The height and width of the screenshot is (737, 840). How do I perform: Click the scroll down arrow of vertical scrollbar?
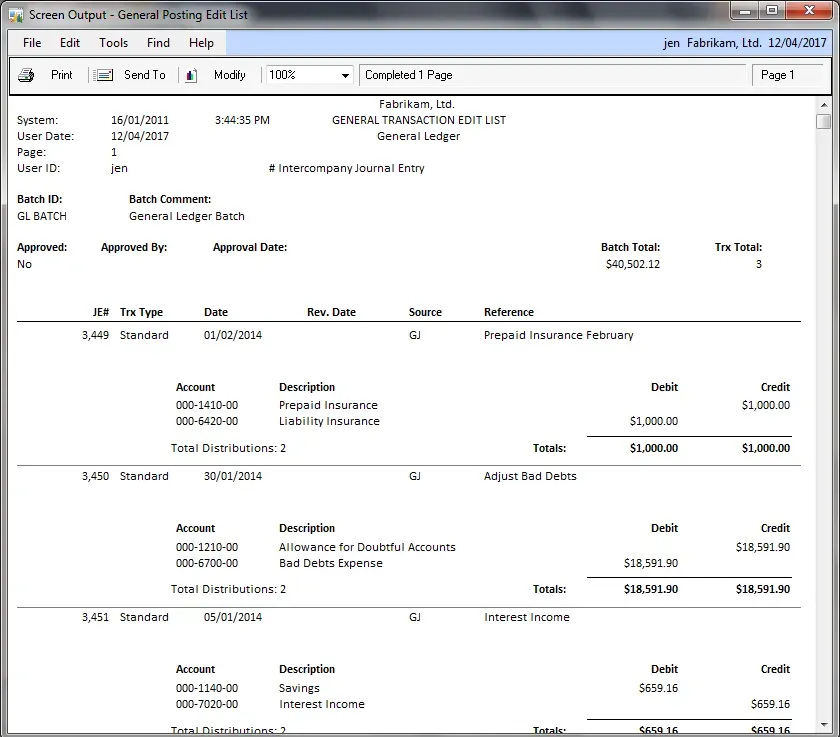(823, 728)
